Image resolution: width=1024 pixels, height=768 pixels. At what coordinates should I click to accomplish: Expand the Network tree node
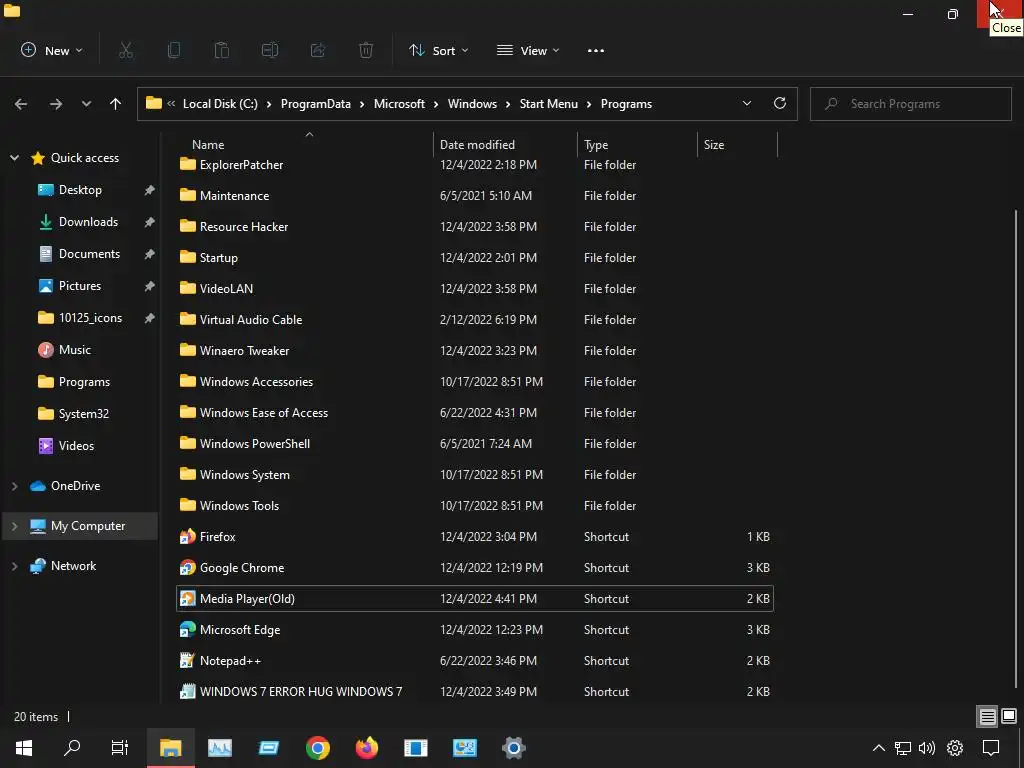click(x=14, y=566)
